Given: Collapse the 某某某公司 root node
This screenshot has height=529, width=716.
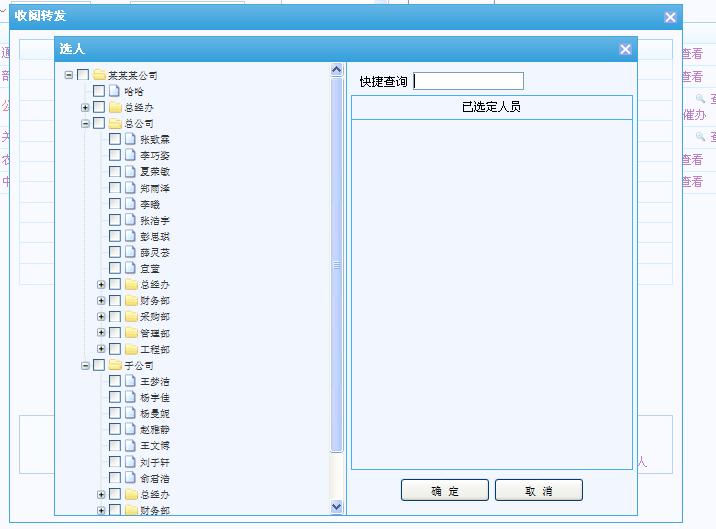Looking at the screenshot, I should coord(69,75).
